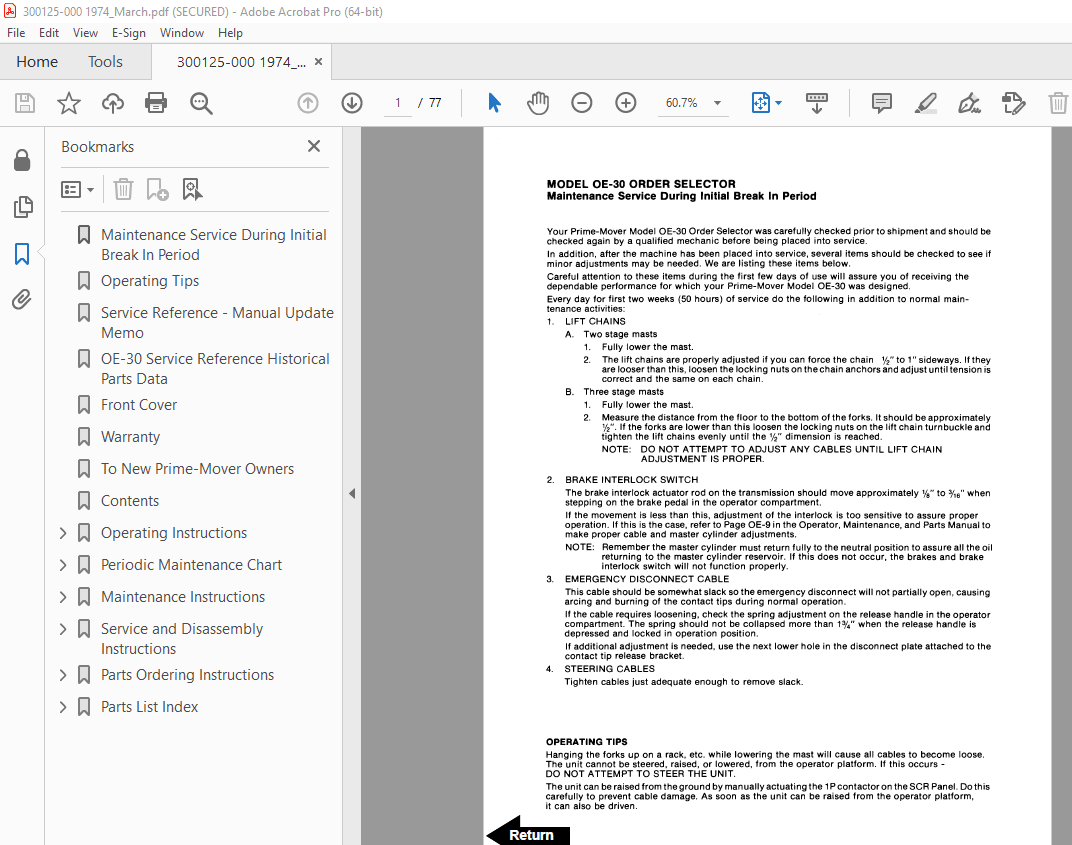Add a sticky note comment
This screenshot has width=1072, height=845.
tap(881, 102)
